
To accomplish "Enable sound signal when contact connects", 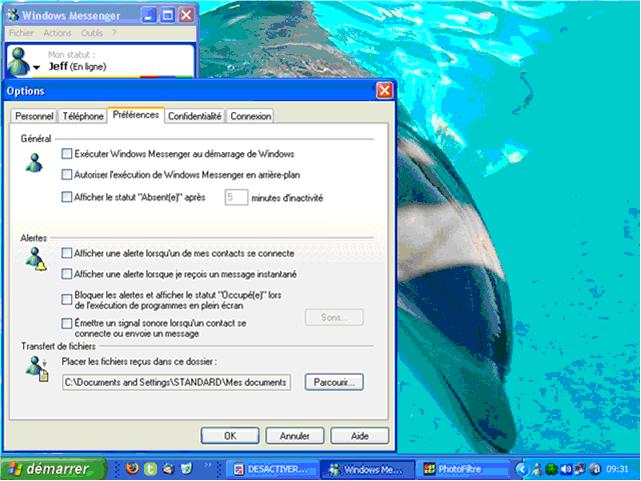I will [67, 324].
